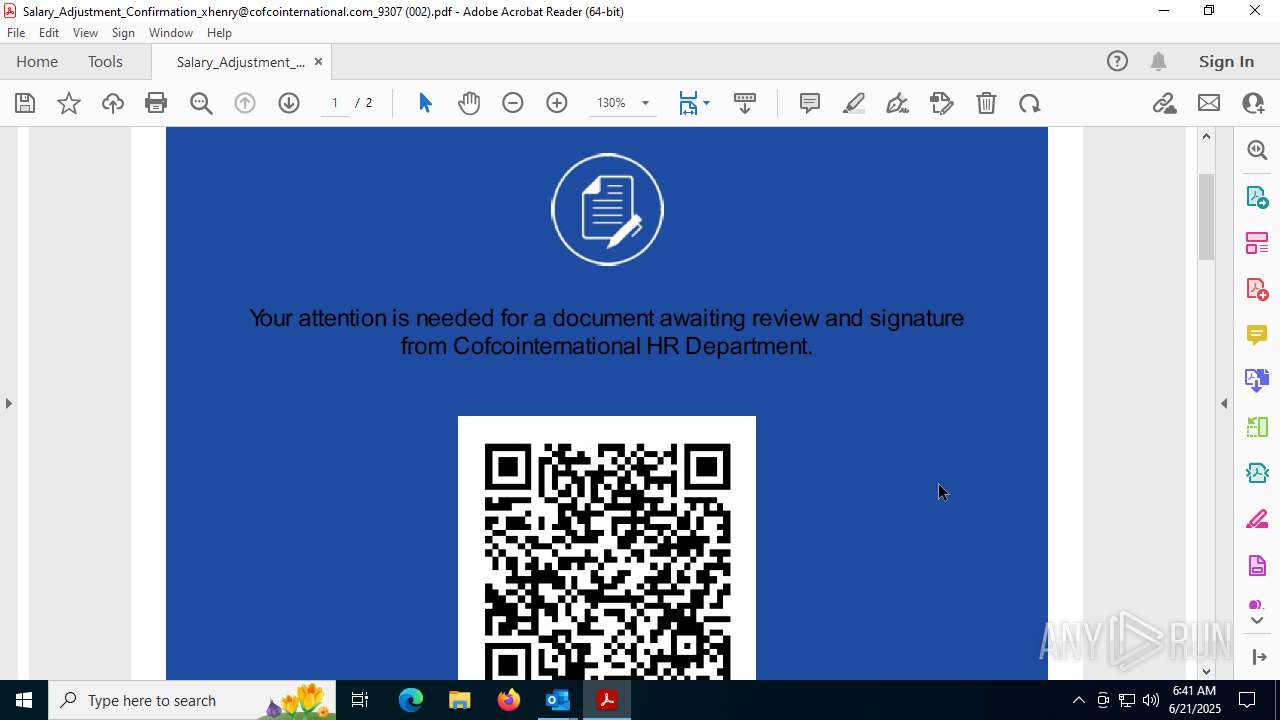Open the Fill & Sign tool in the right pane
Screen dimensions: 1280x720
click(1257, 520)
